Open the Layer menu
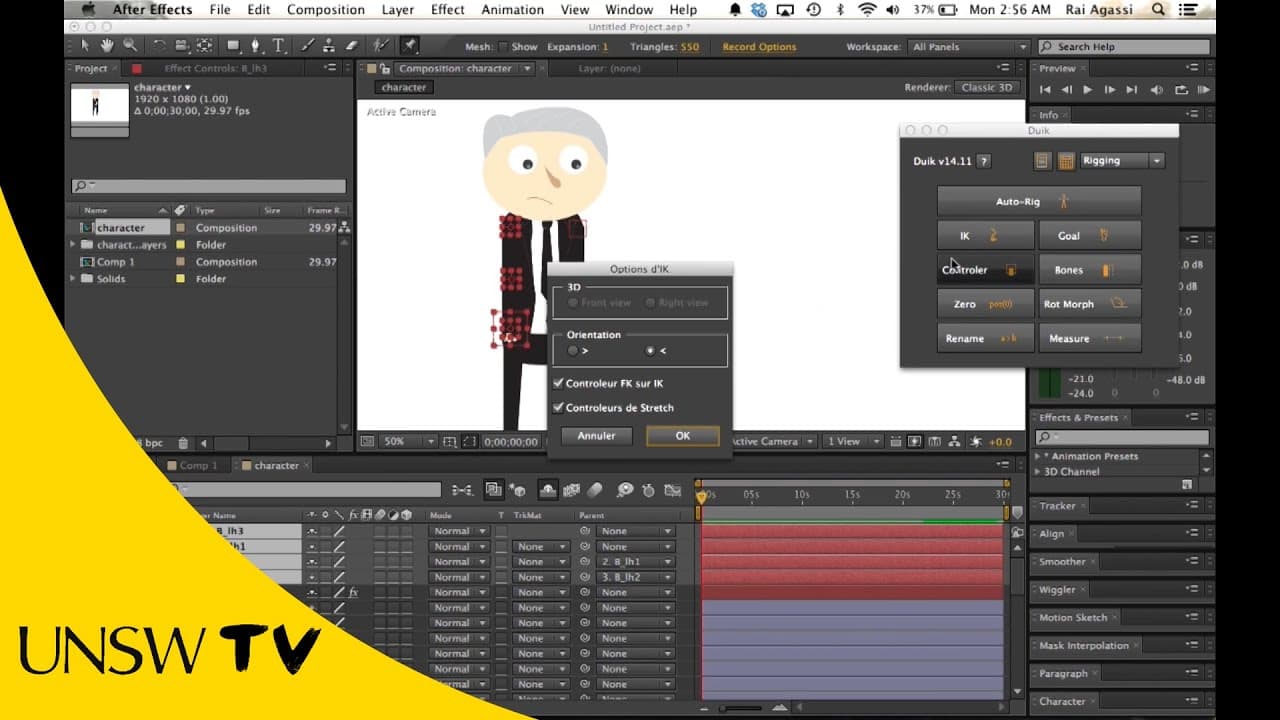 click(x=398, y=10)
